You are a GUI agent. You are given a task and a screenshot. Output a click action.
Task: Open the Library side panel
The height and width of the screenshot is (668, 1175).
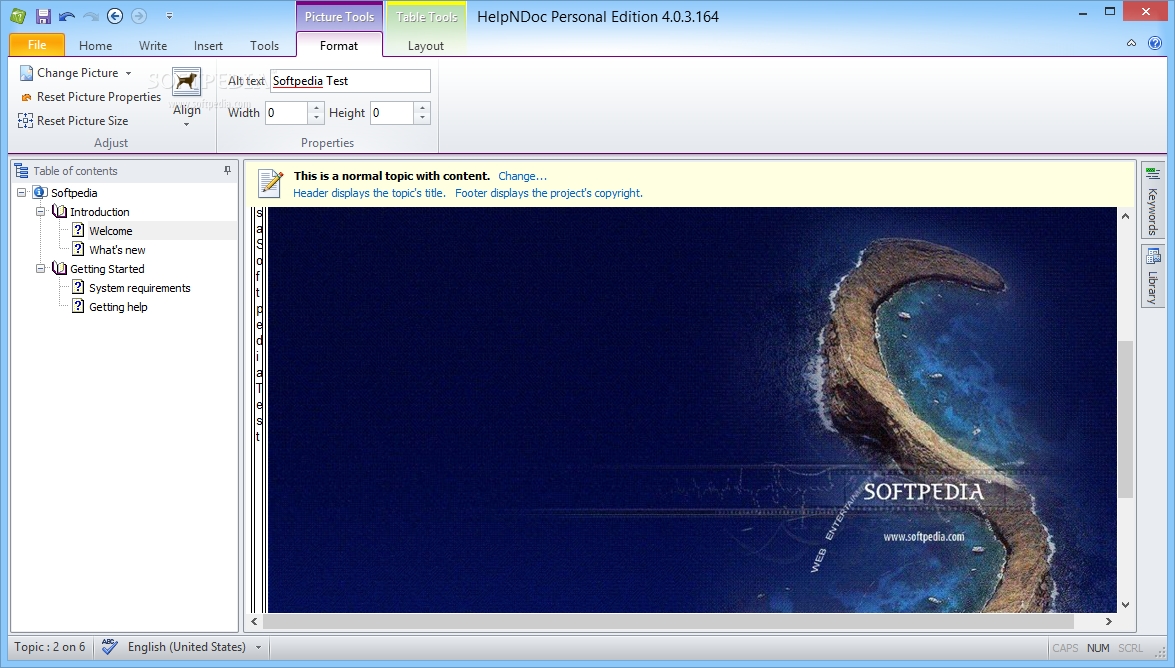tap(1153, 276)
